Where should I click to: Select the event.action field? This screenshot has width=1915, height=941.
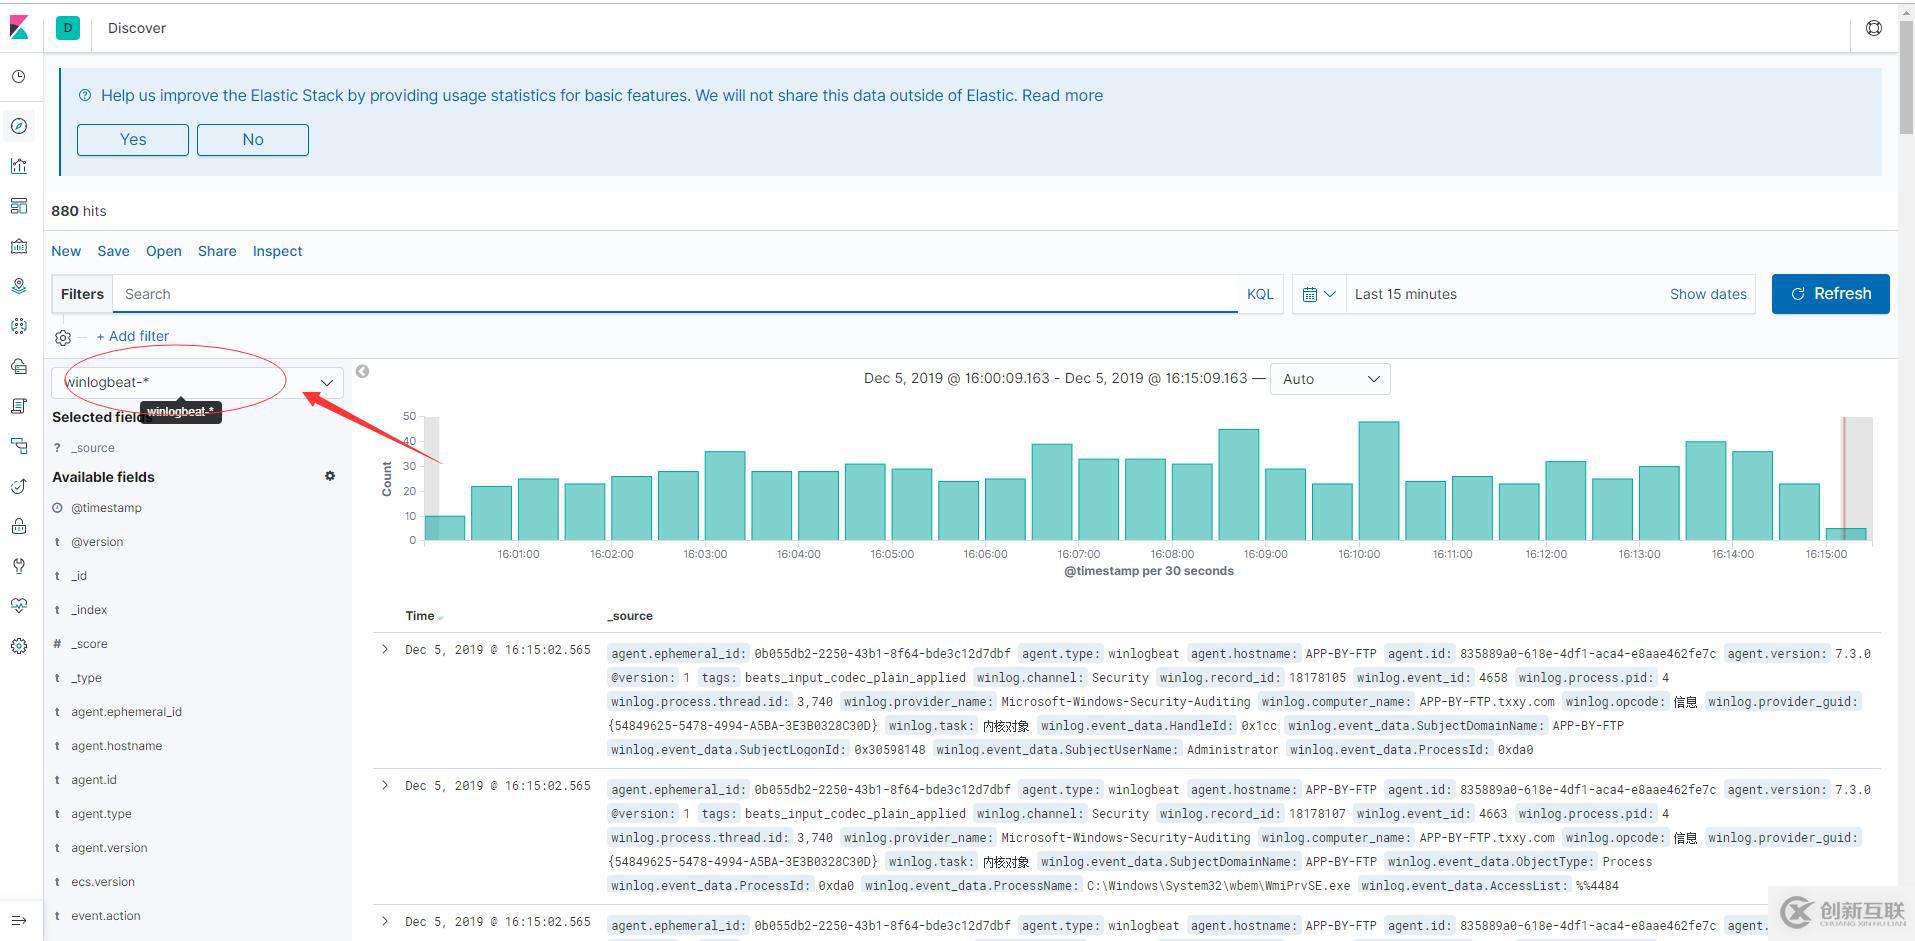(106, 916)
